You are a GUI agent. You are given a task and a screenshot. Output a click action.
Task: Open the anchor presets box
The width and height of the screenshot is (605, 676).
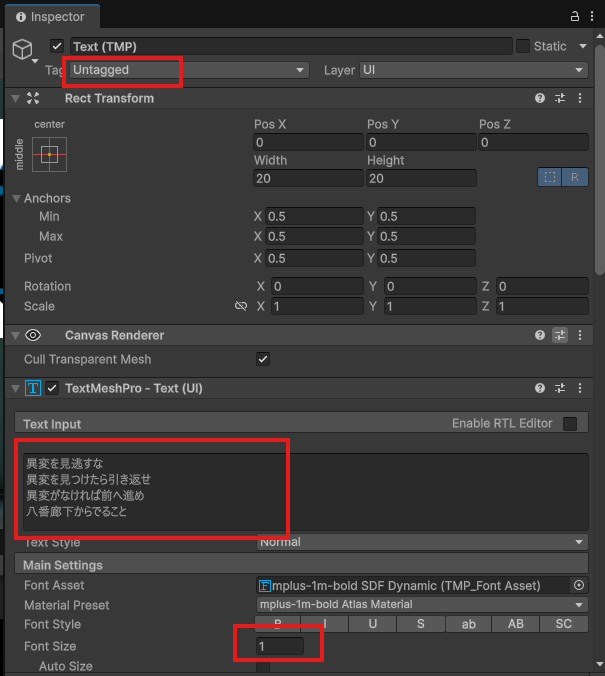50,155
